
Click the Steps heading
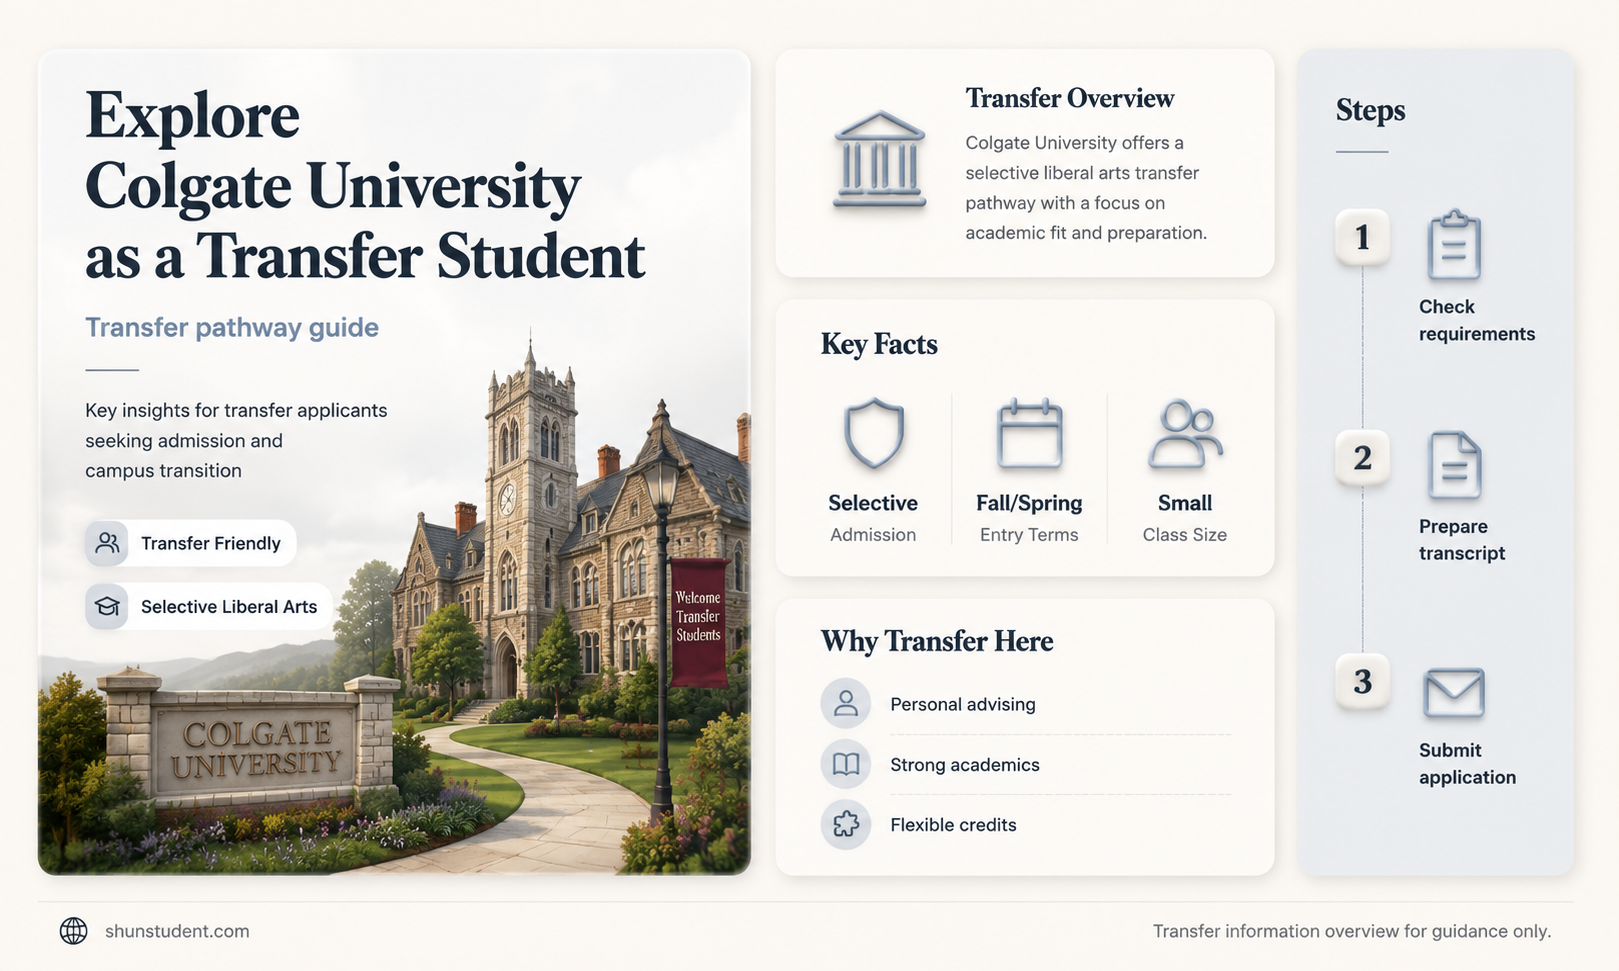pyautogui.click(x=1370, y=110)
